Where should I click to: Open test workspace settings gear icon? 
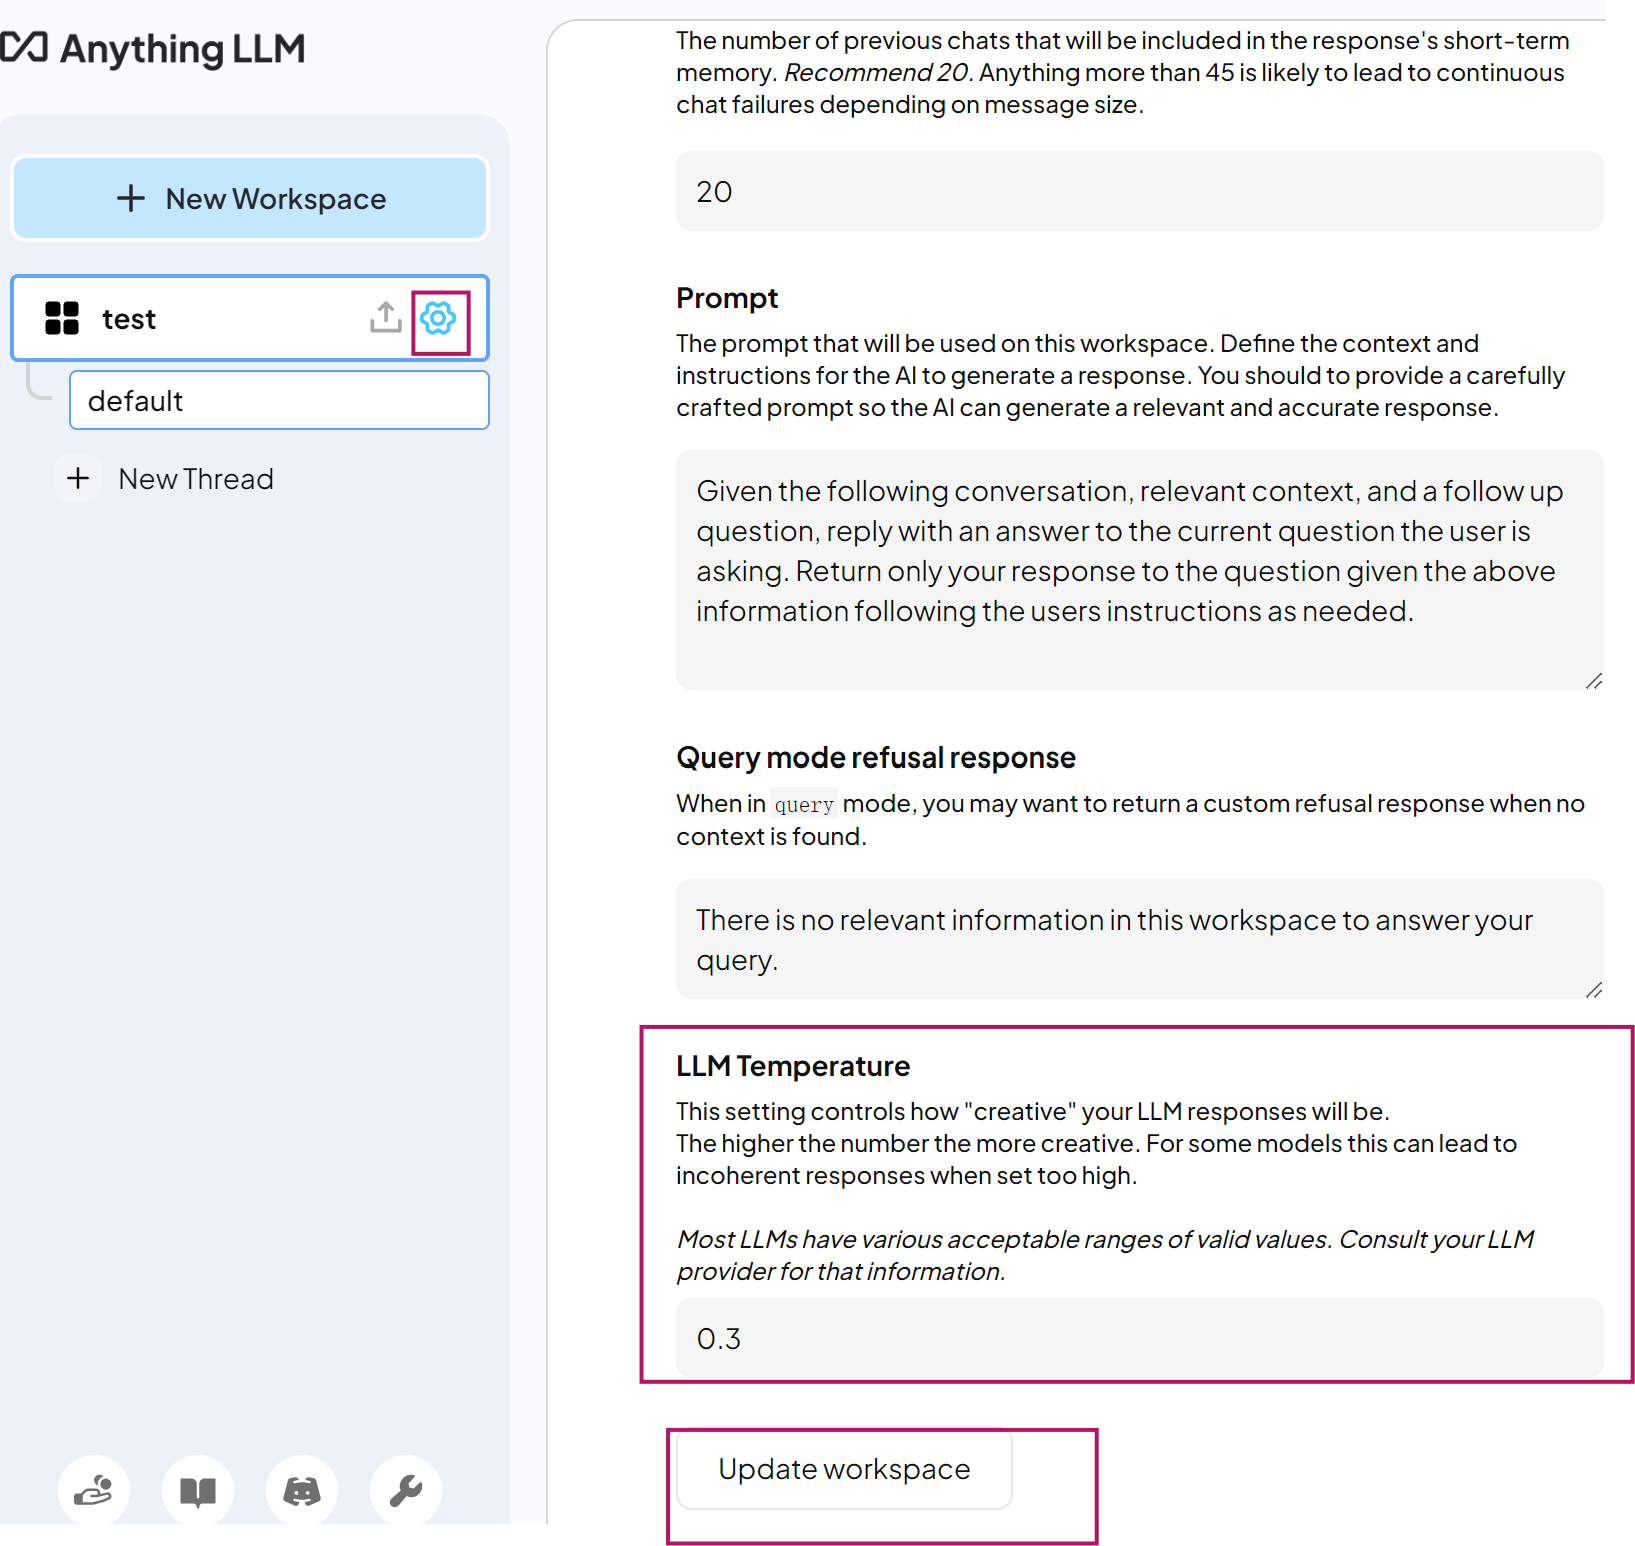[x=438, y=319]
